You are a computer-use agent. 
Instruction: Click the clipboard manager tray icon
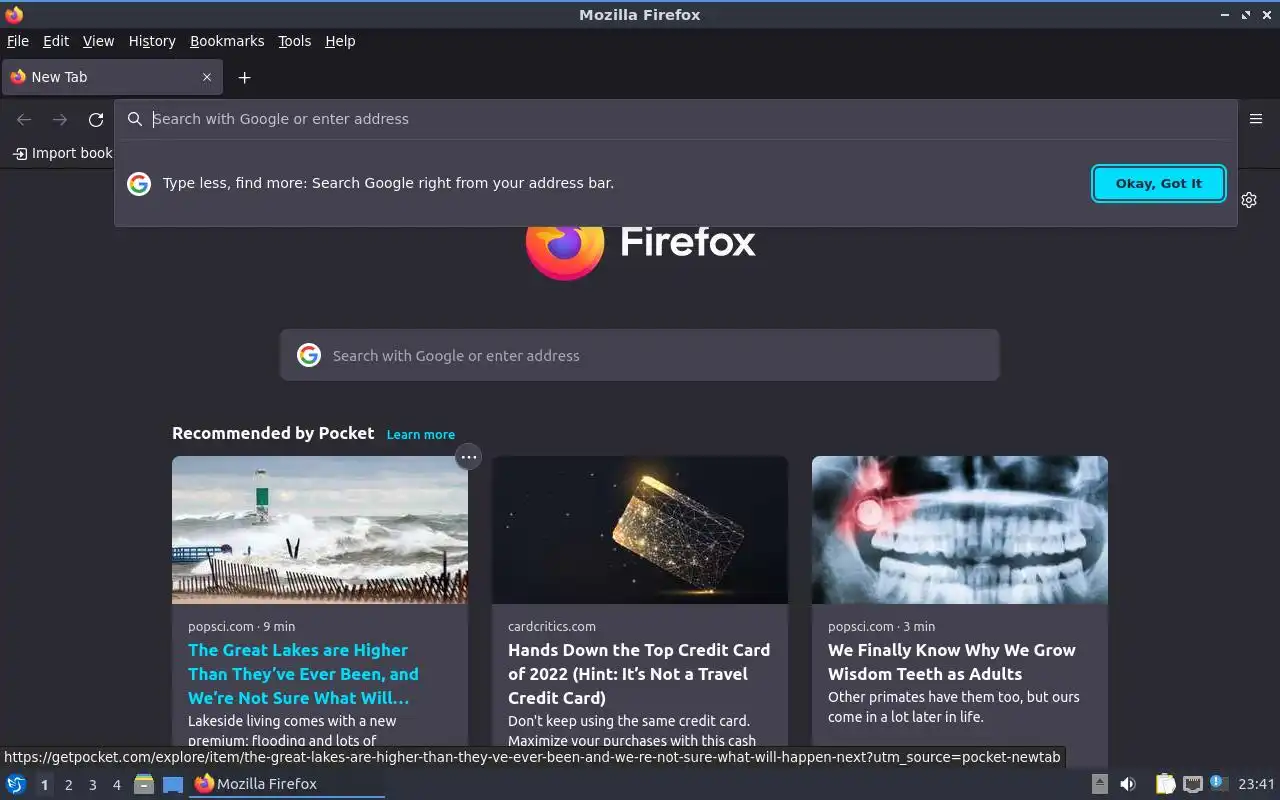point(1165,784)
